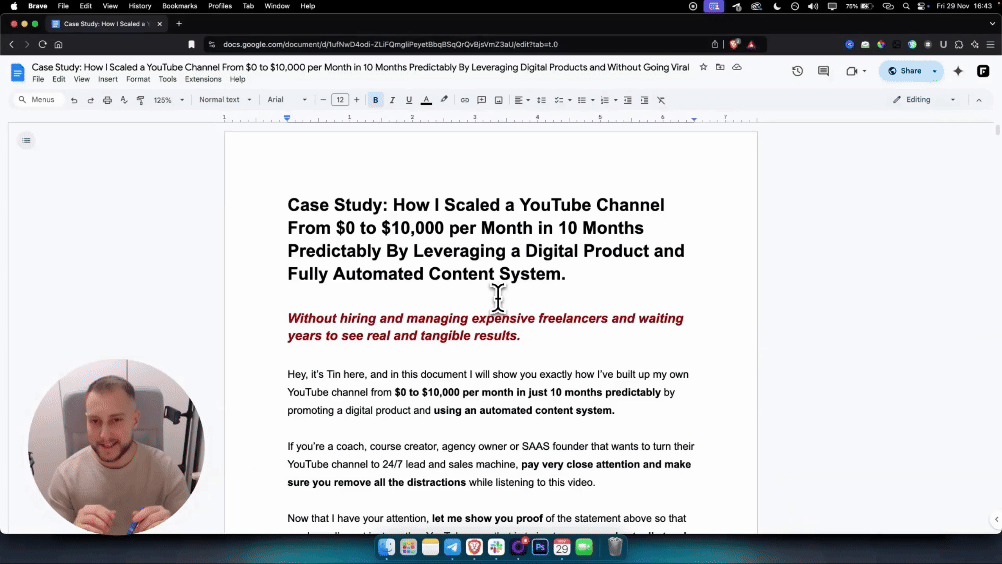The height and width of the screenshot is (564, 1002).
Task: Open the Arial font dropdown
Action: (287, 100)
